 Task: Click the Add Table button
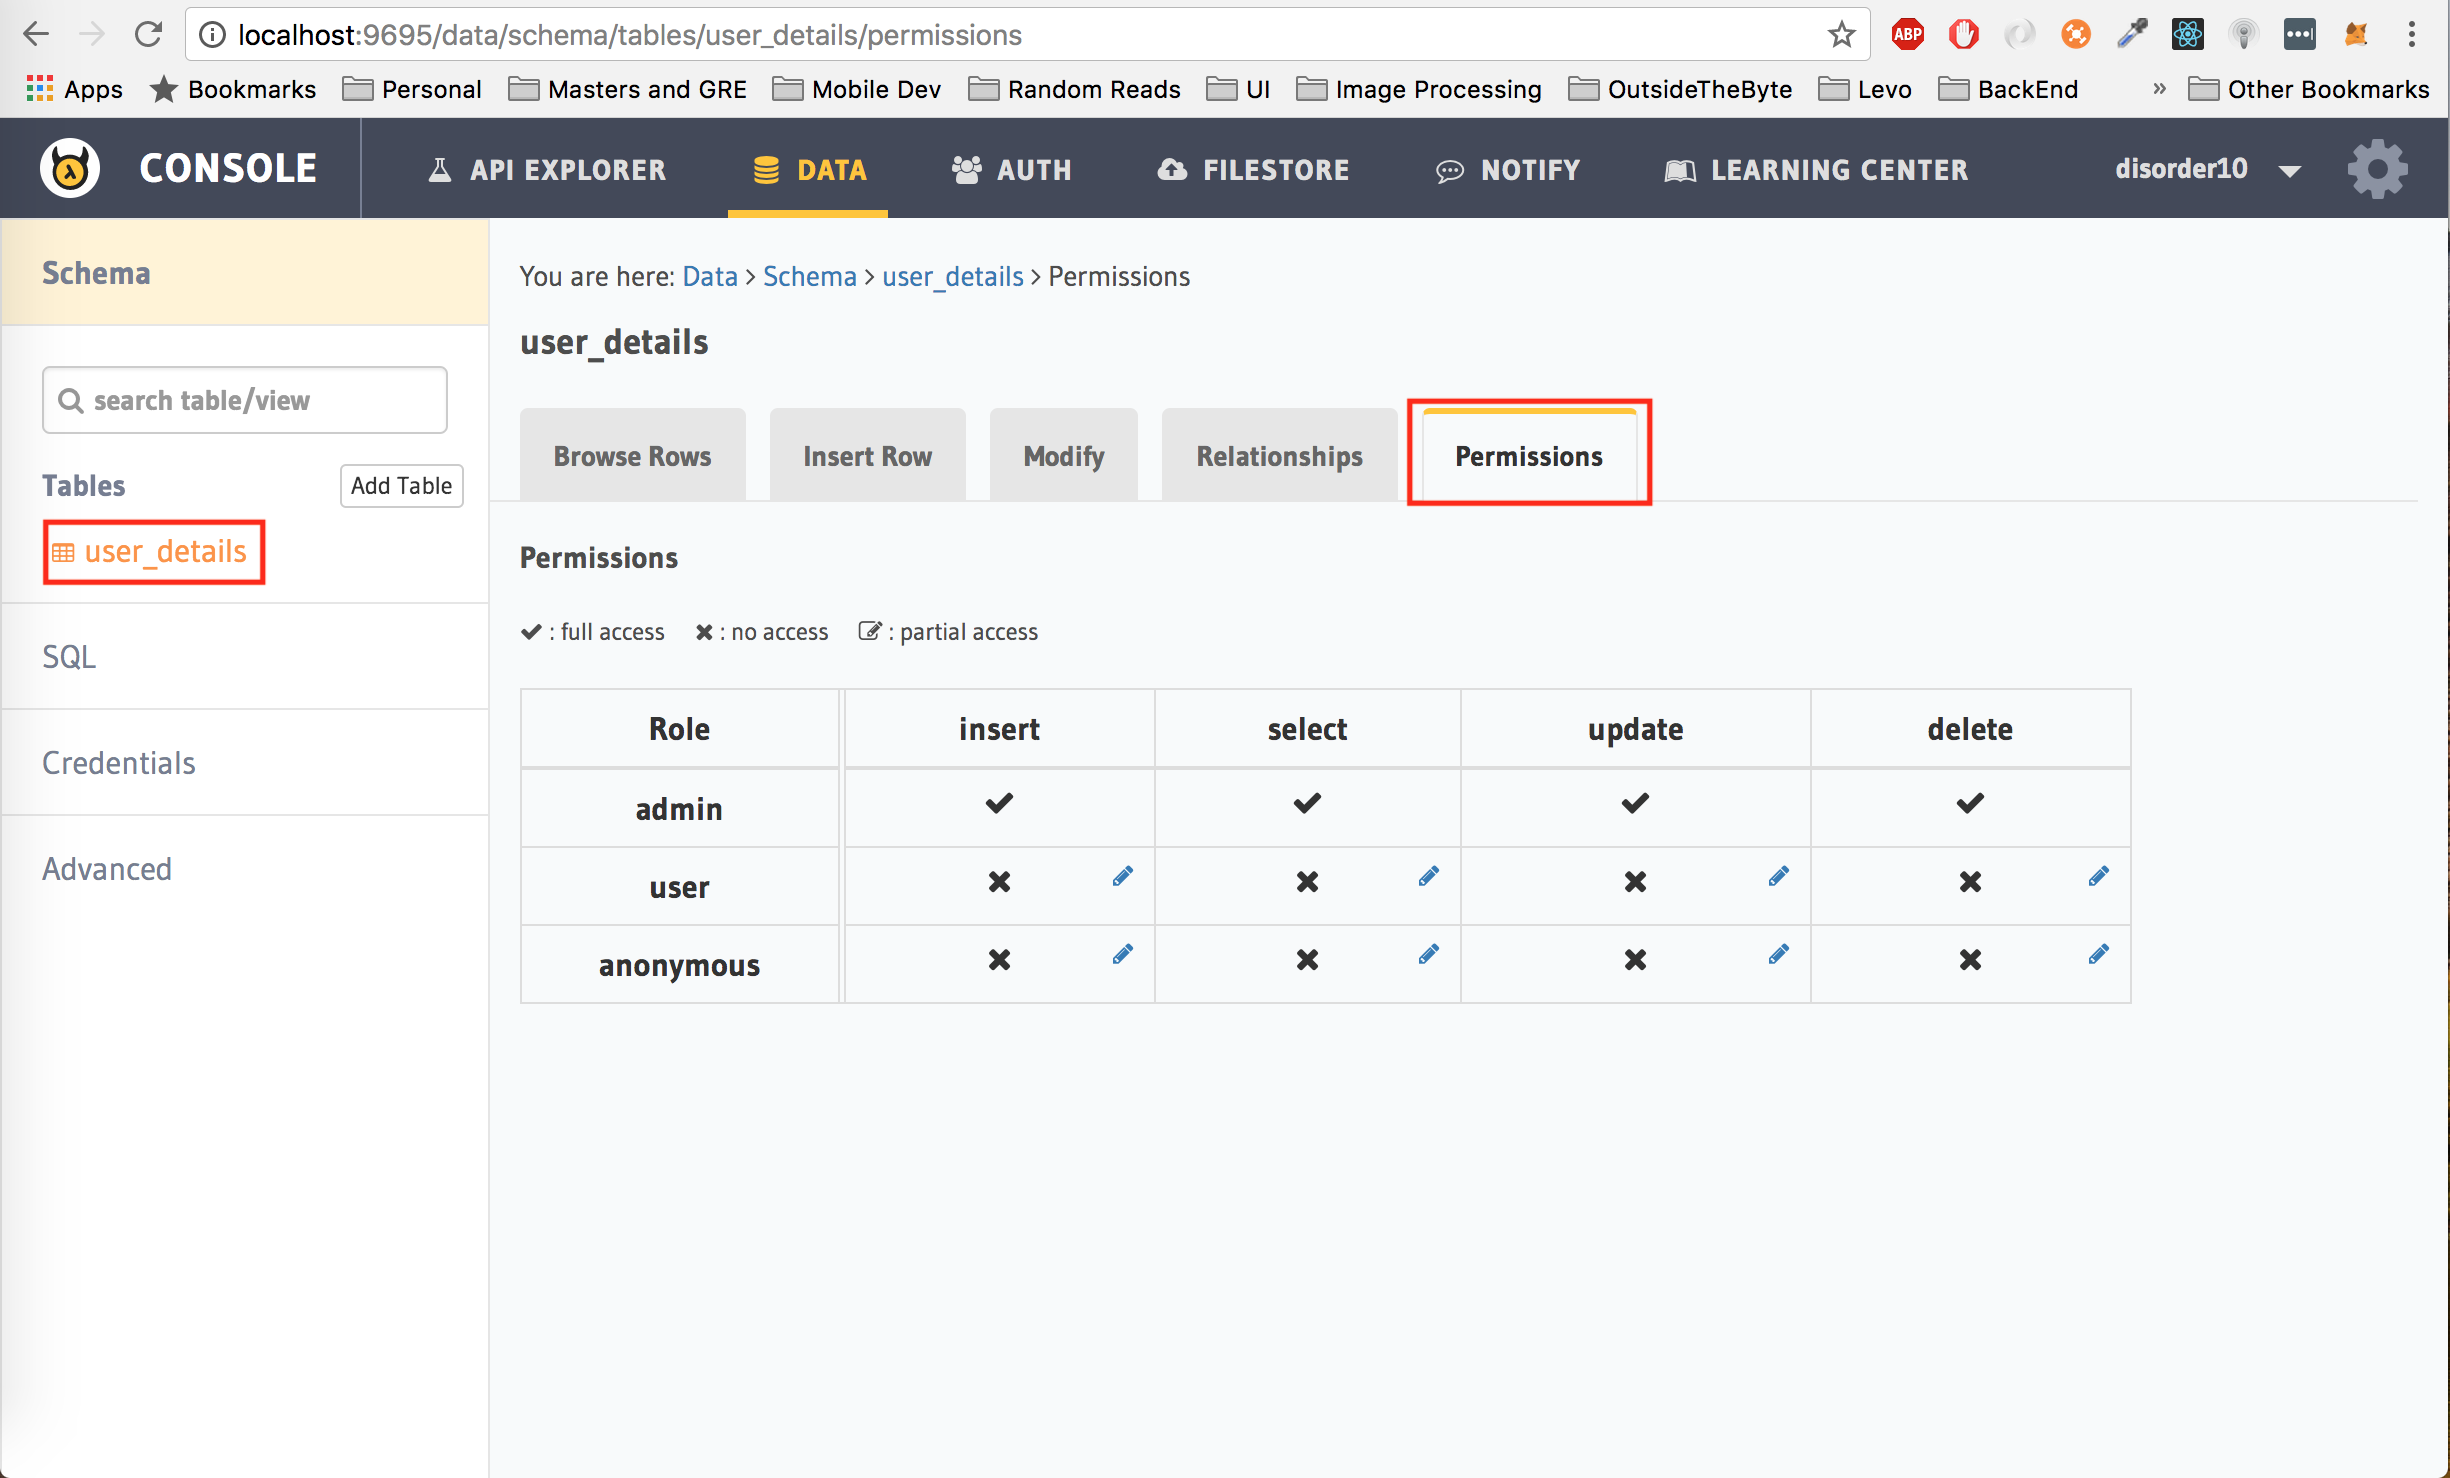click(401, 485)
